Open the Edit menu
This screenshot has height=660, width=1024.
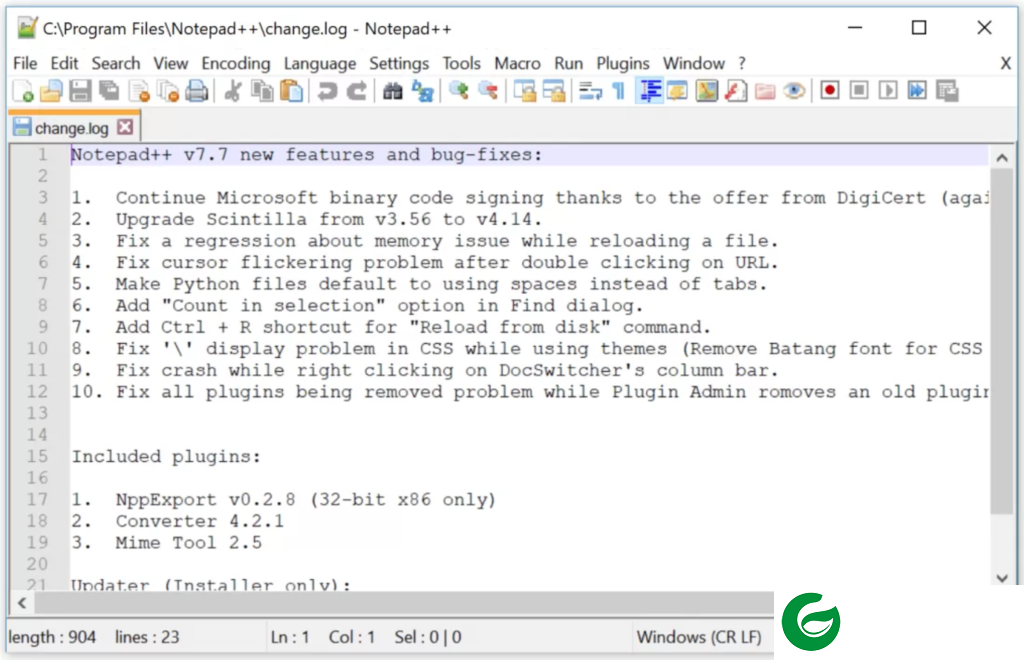click(x=64, y=63)
